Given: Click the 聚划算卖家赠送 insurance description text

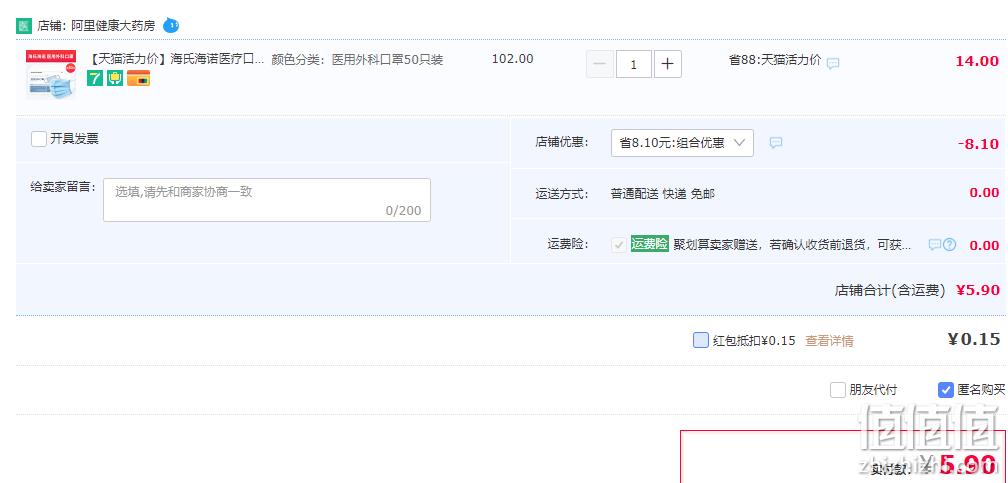Looking at the screenshot, I should pyautogui.click(x=792, y=245).
